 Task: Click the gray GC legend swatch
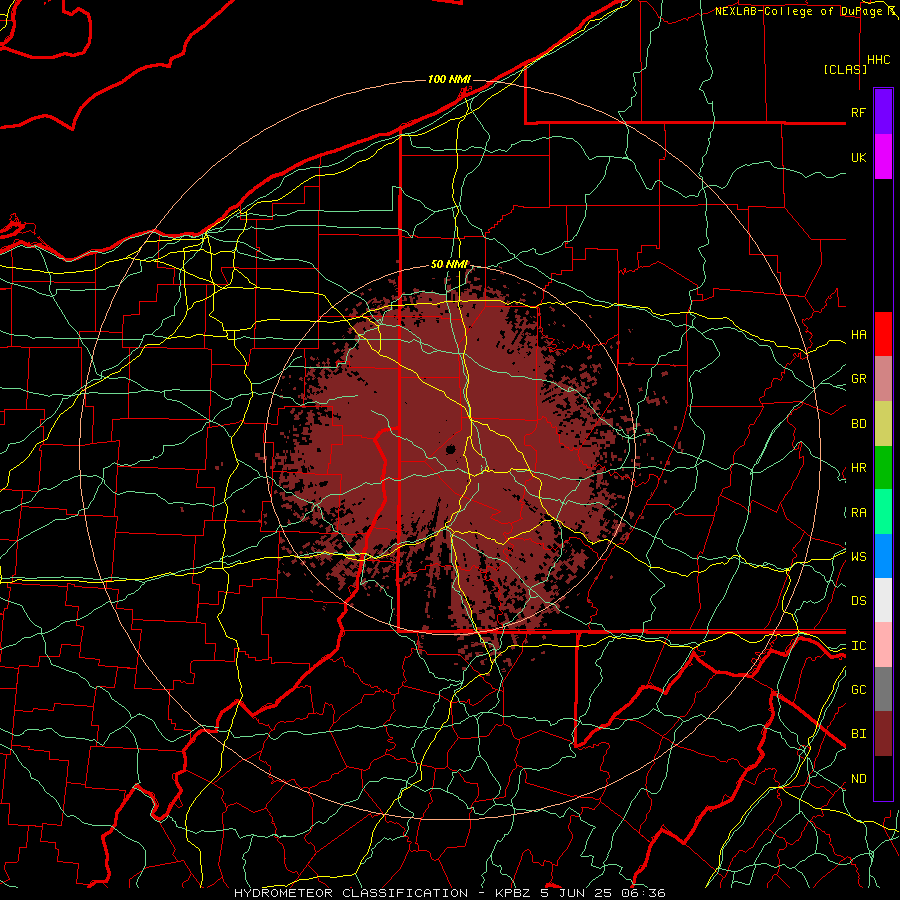point(883,689)
